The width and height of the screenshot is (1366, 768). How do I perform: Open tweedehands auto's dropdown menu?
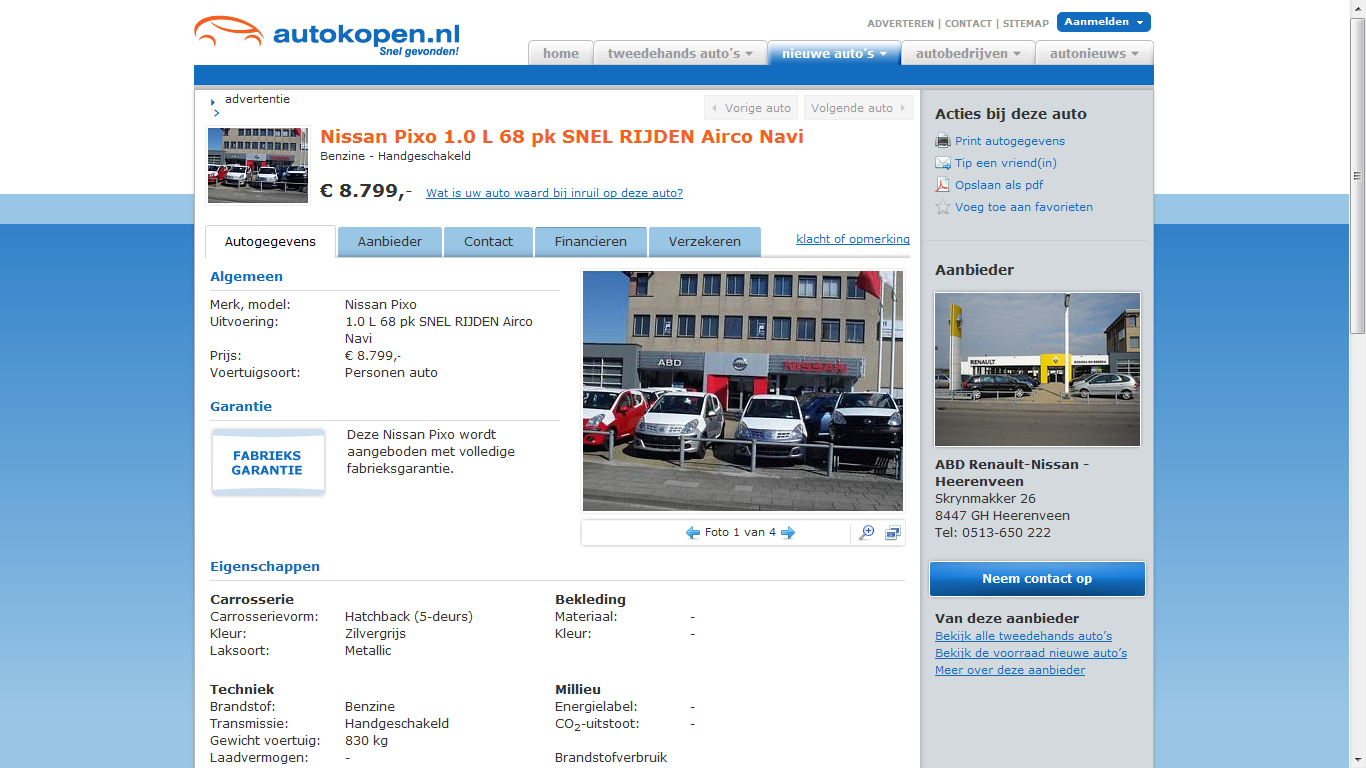[x=680, y=53]
